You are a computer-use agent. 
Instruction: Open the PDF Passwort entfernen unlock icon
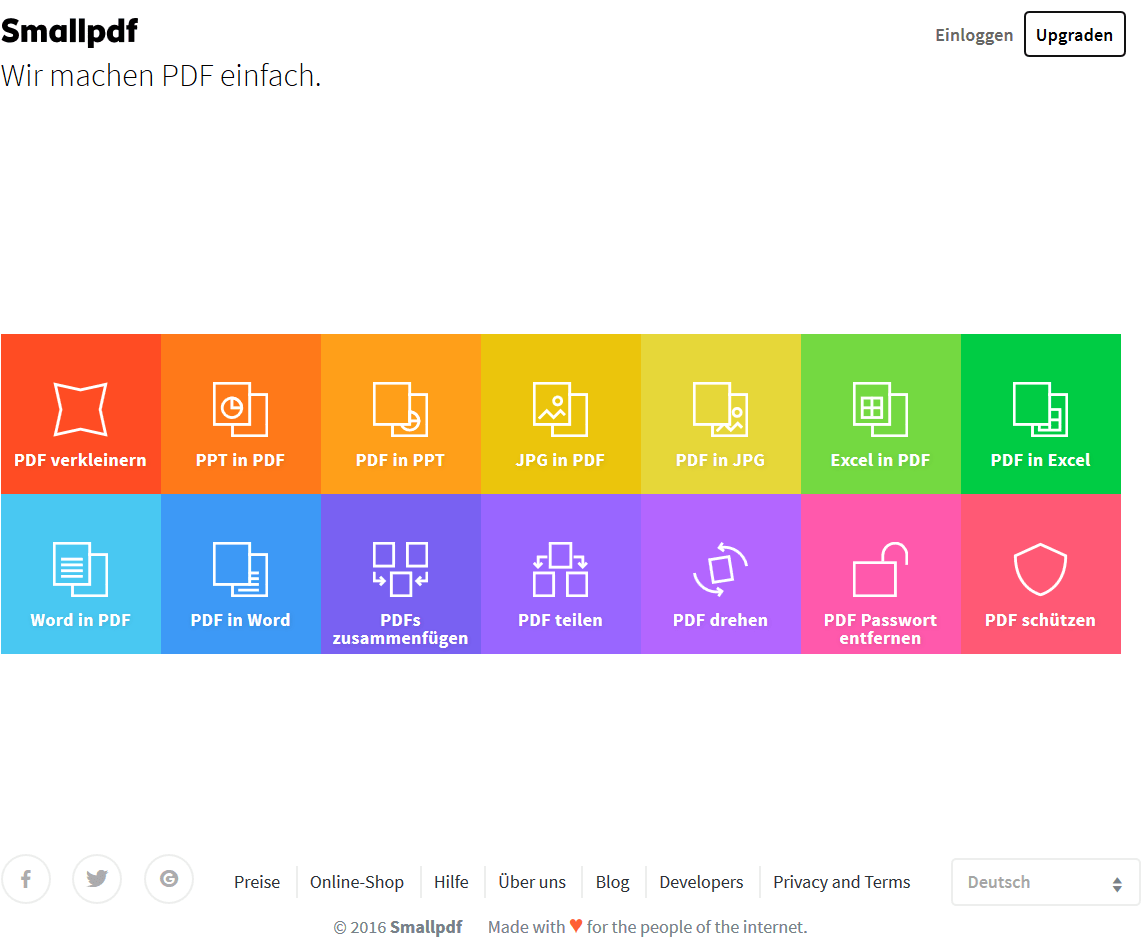(880, 569)
